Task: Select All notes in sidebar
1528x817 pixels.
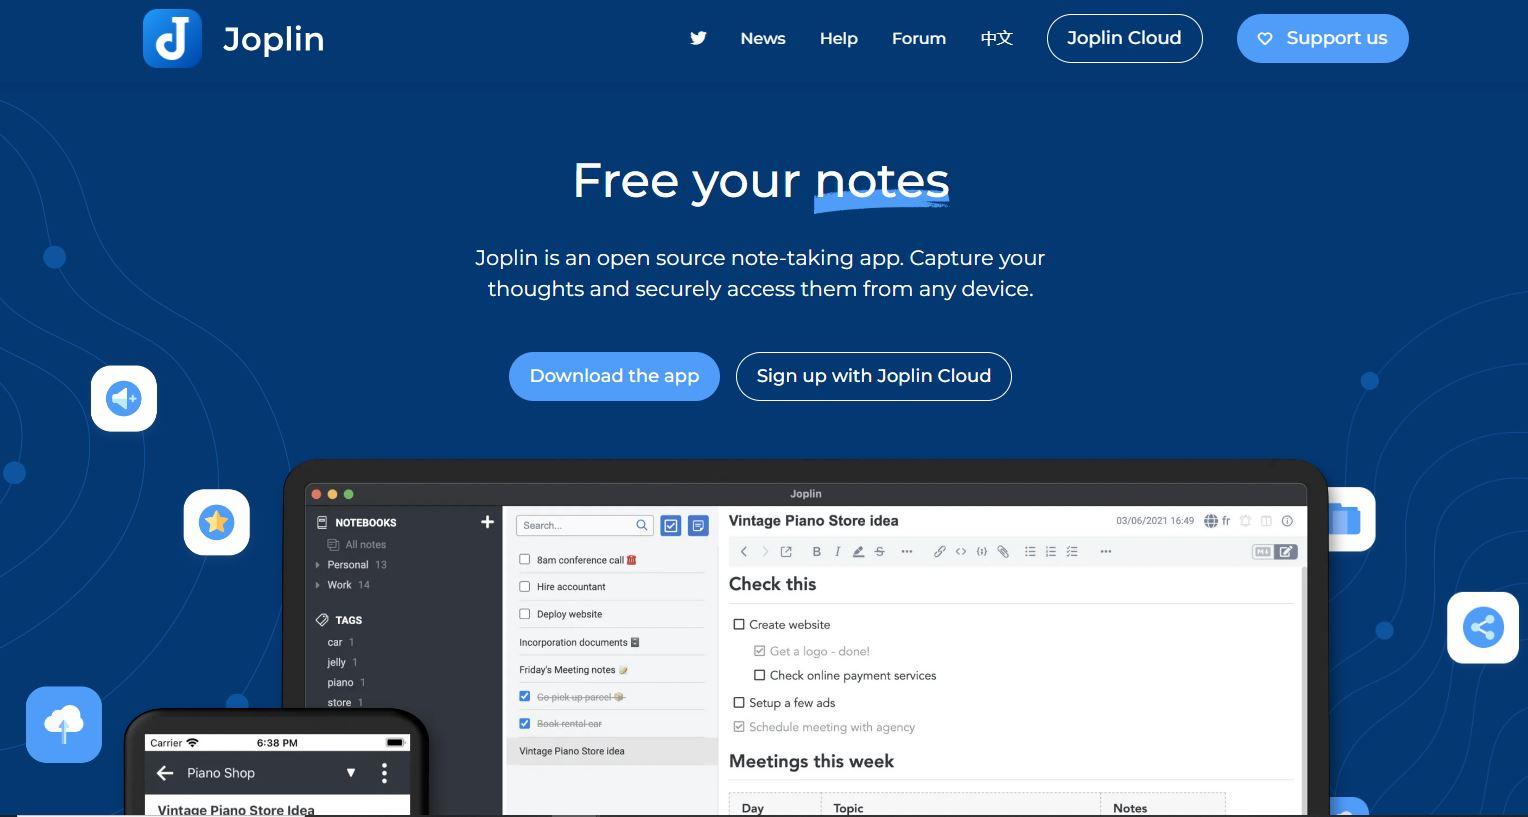Action: point(365,545)
